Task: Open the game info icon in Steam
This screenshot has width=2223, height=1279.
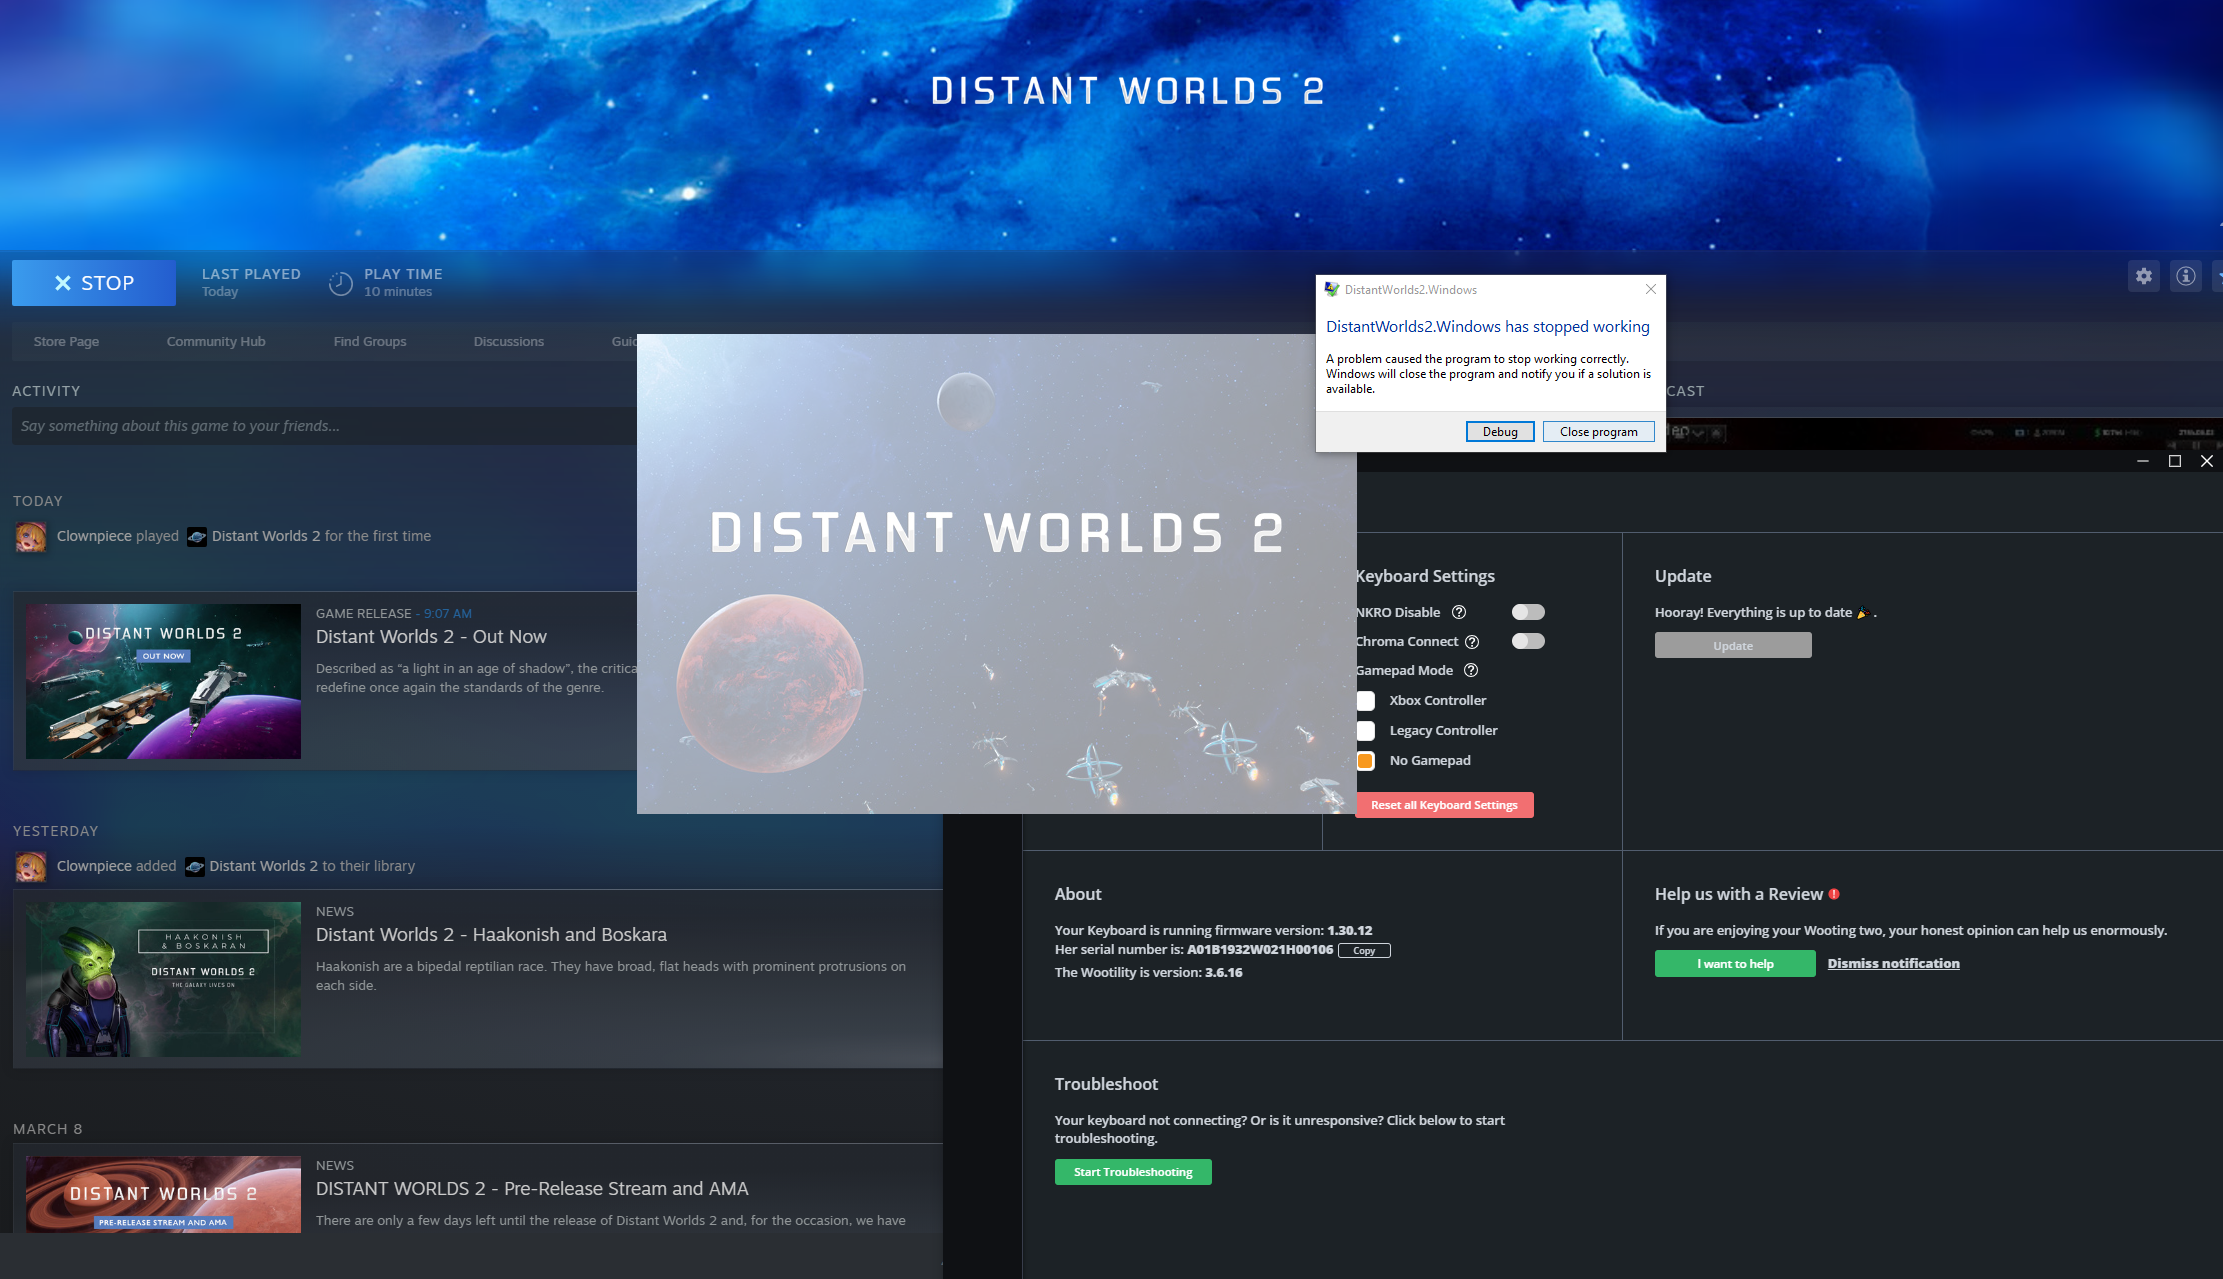Action: [x=2186, y=276]
